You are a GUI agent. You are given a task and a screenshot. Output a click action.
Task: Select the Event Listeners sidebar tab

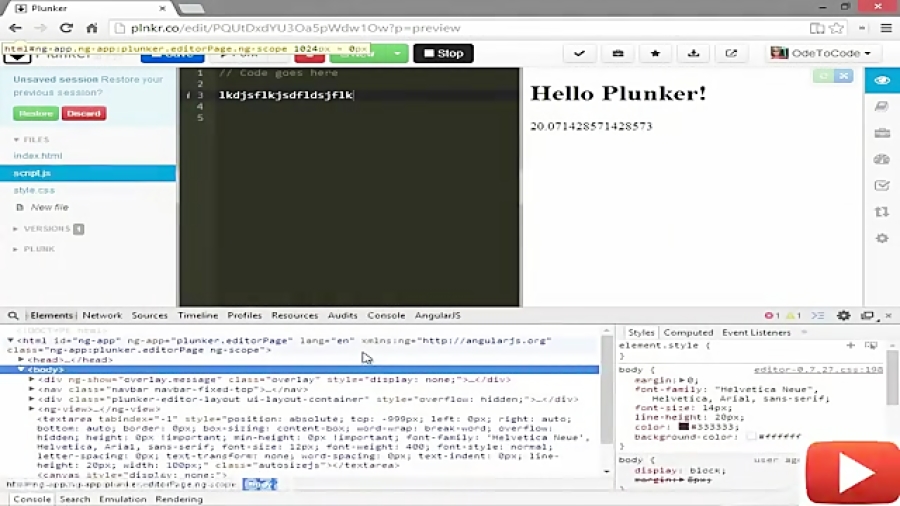(x=756, y=333)
